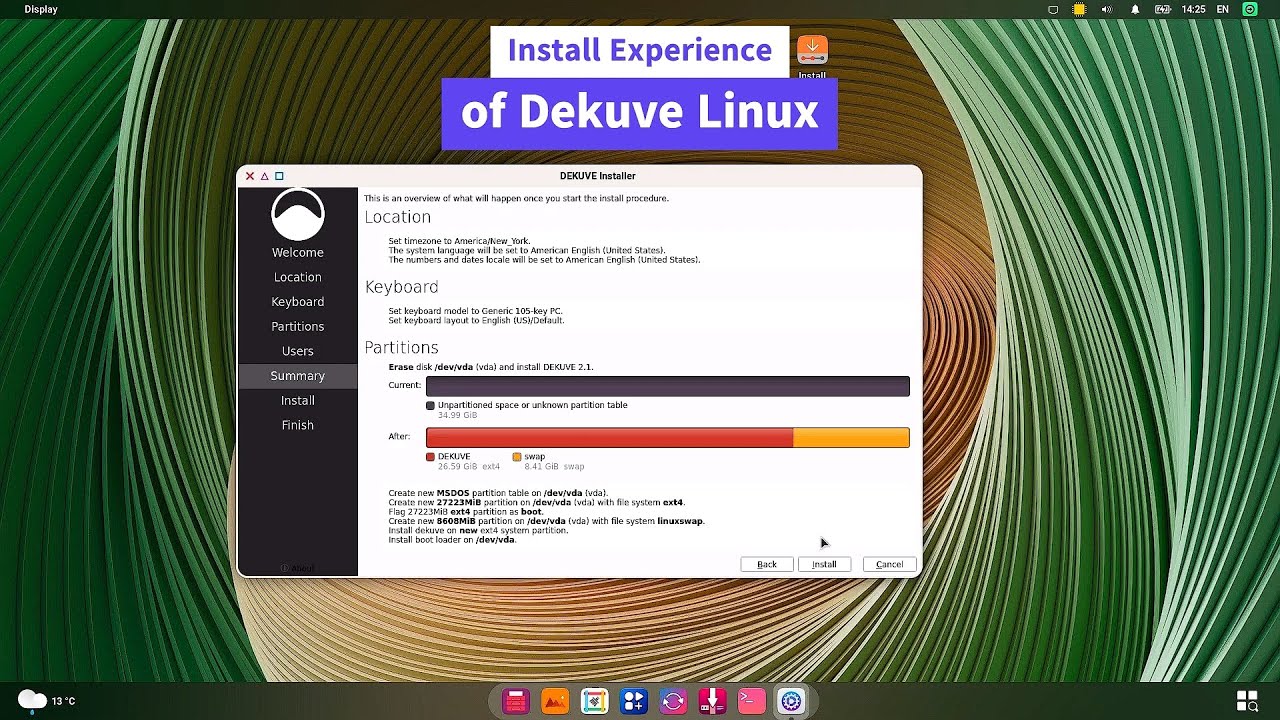Click the orange swap legend swatch
This screenshot has height=720, width=1280.
517,457
